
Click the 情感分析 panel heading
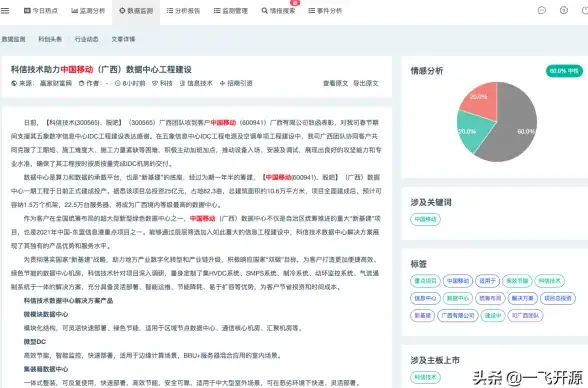427,71
